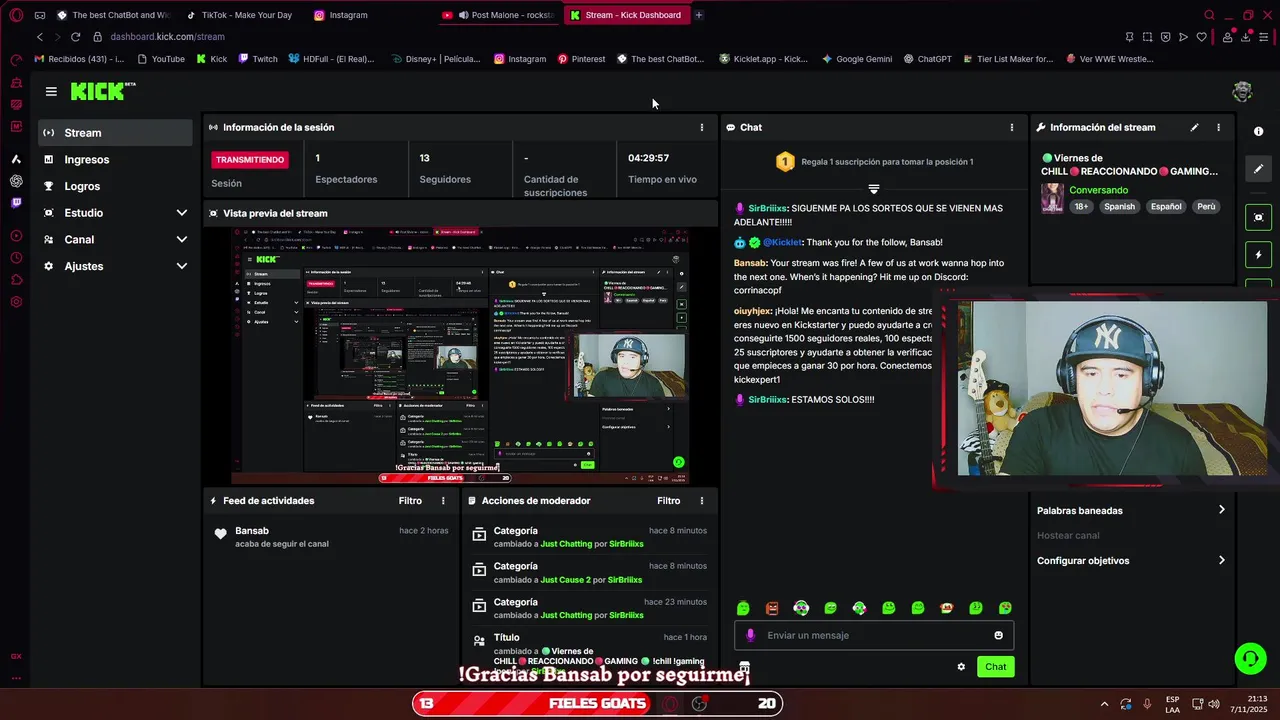The height and width of the screenshot is (720, 1280).
Task: Go to Stream in the sidebar
Action: 116,133
